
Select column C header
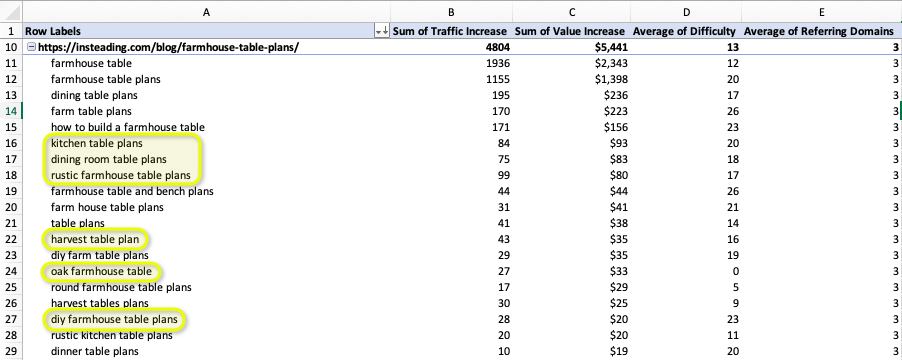click(x=571, y=12)
